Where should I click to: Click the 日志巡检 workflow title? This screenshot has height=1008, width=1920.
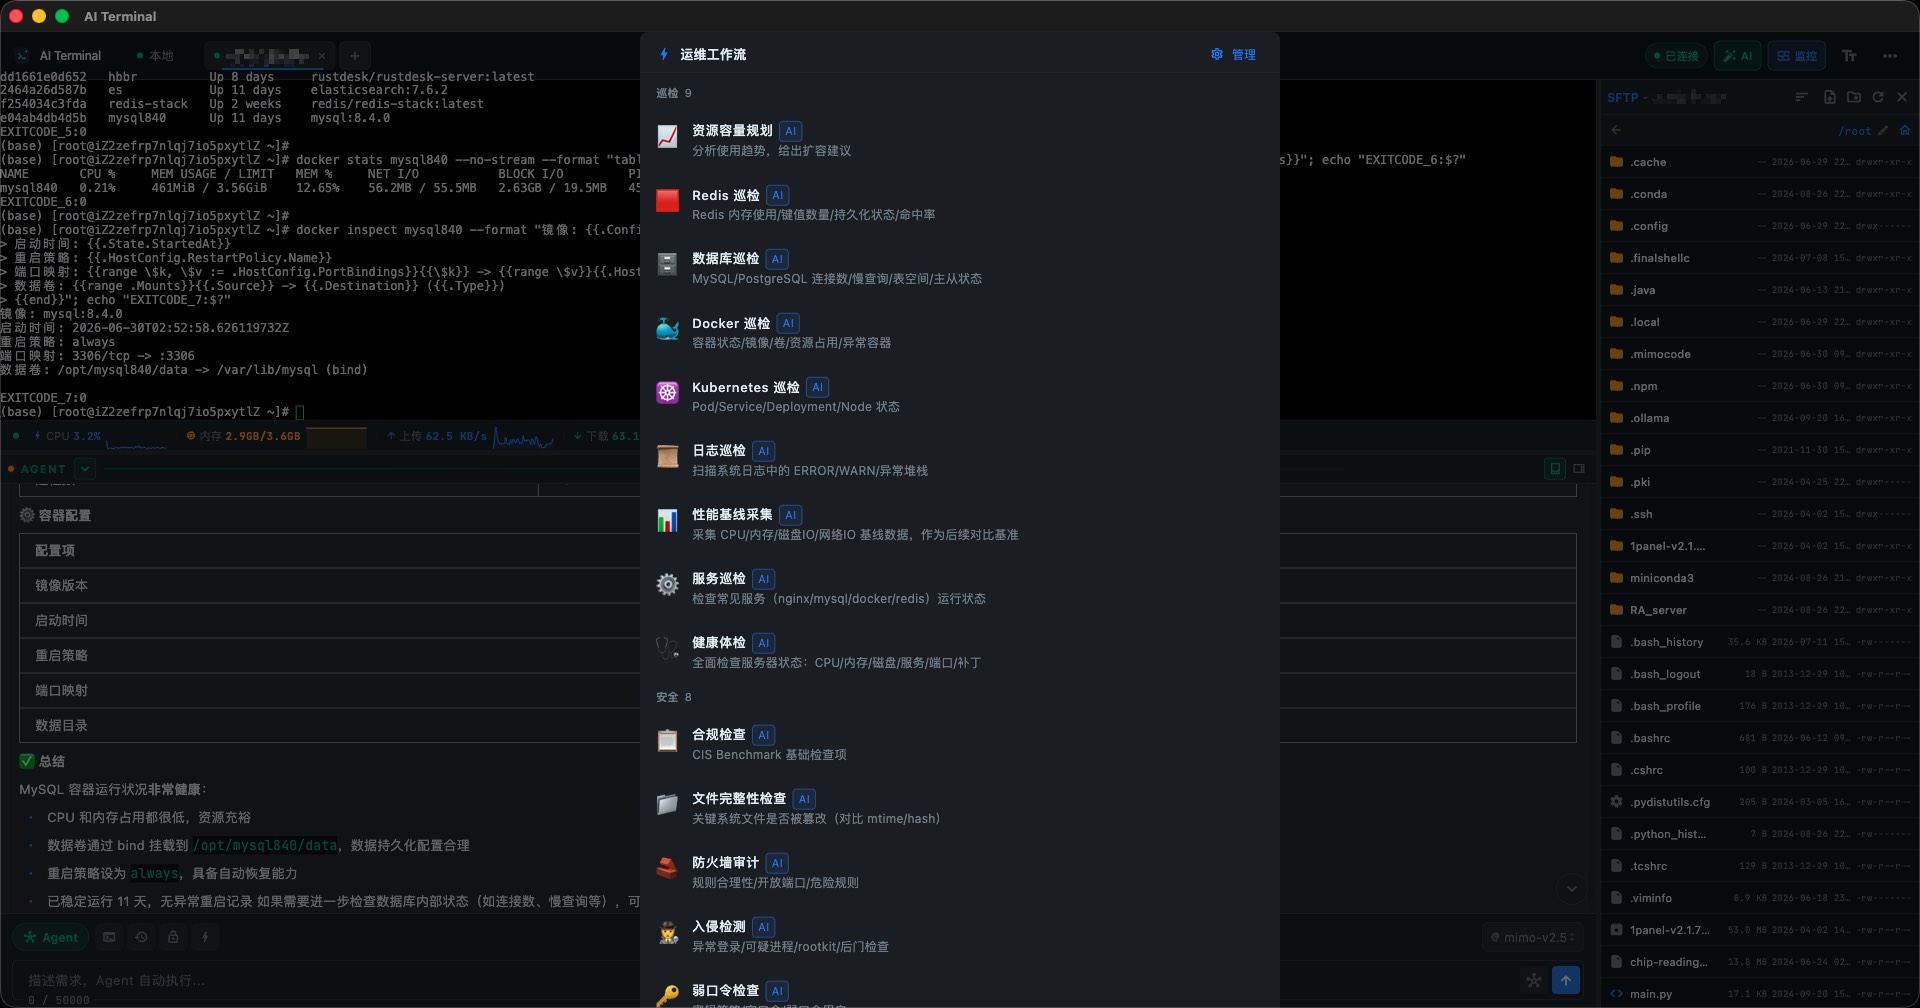pyautogui.click(x=718, y=451)
